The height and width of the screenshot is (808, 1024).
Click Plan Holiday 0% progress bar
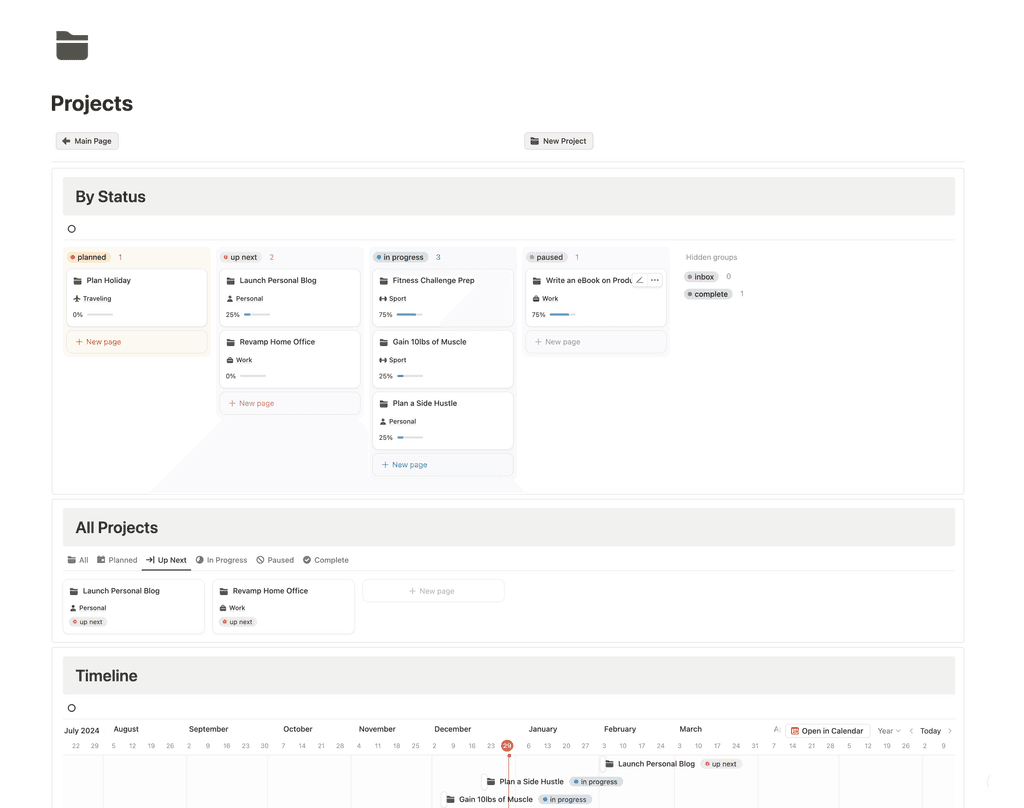pos(100,315)
